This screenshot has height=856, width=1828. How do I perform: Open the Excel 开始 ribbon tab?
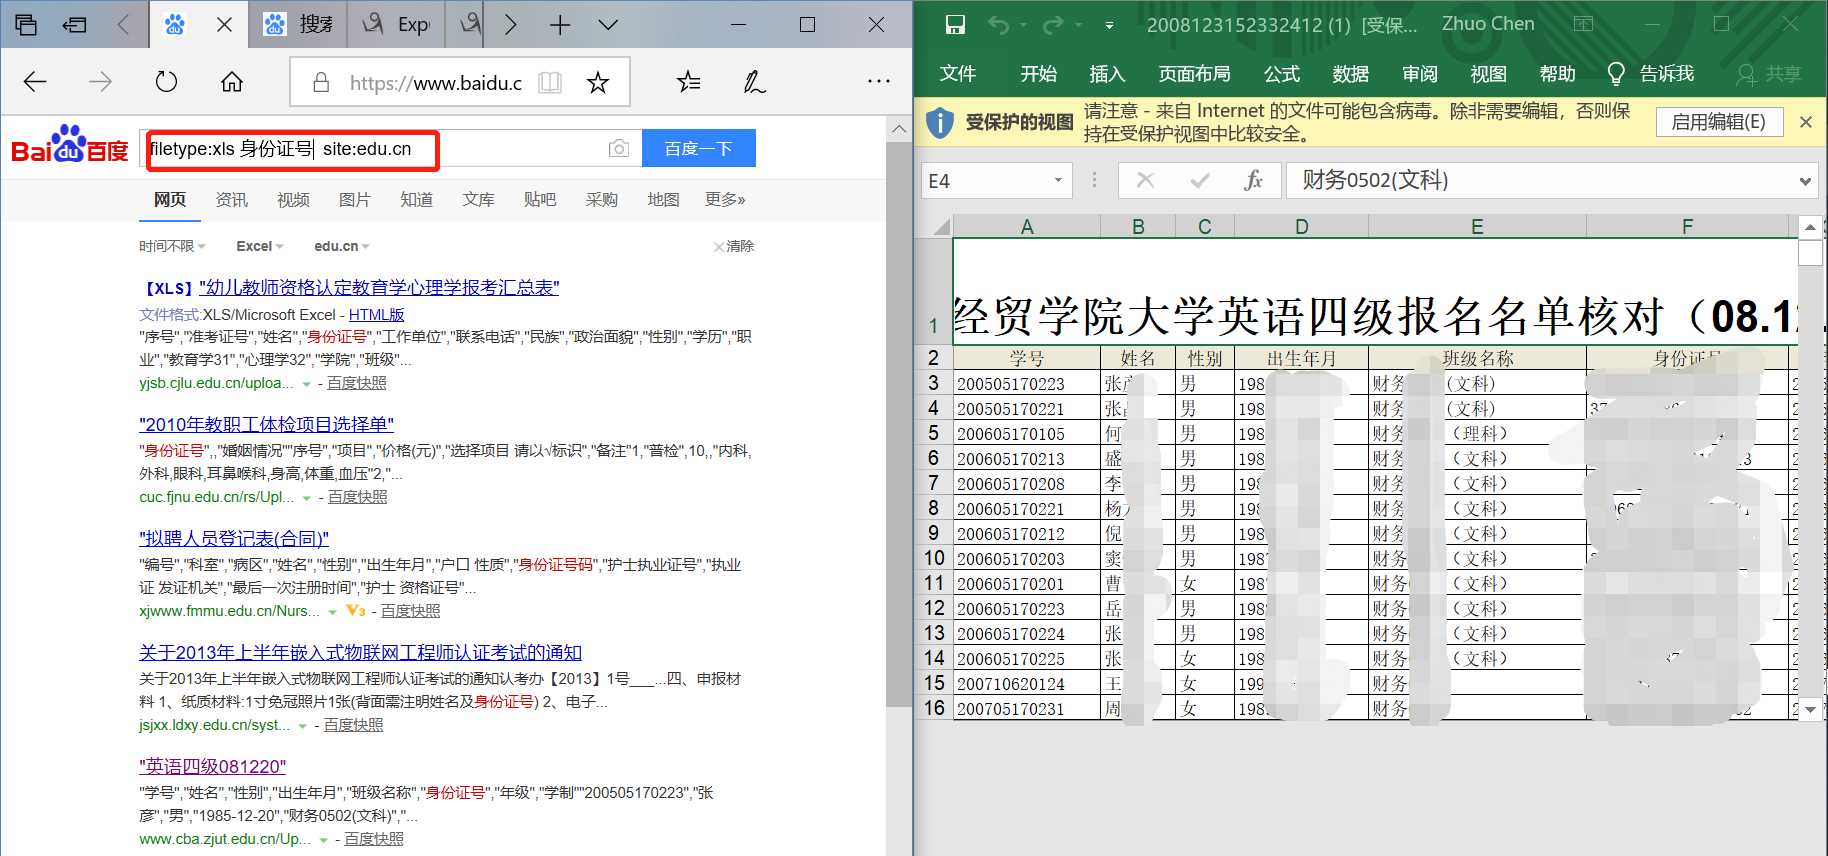pos(1039,74)
